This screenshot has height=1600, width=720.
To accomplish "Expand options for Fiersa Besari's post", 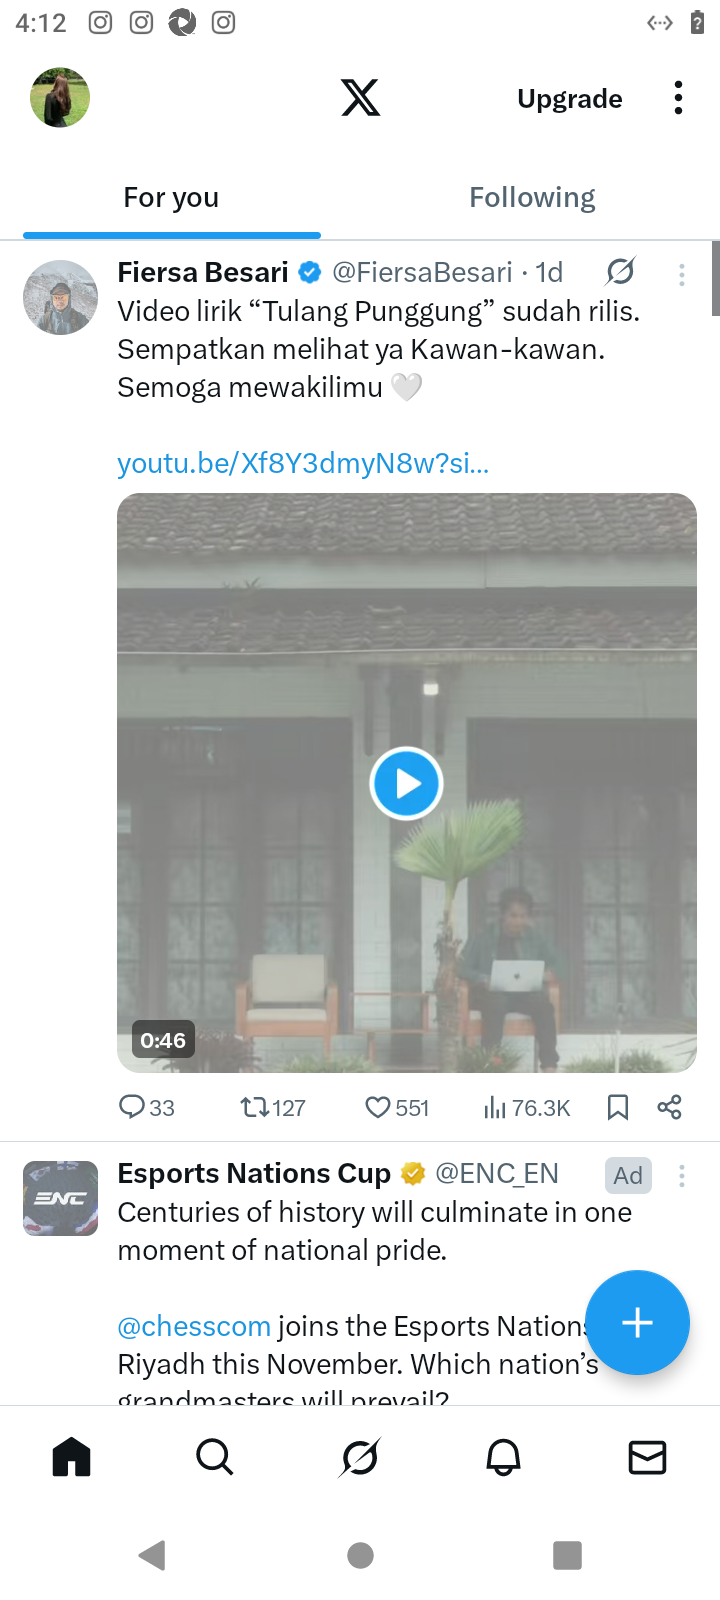I will 682,275.
